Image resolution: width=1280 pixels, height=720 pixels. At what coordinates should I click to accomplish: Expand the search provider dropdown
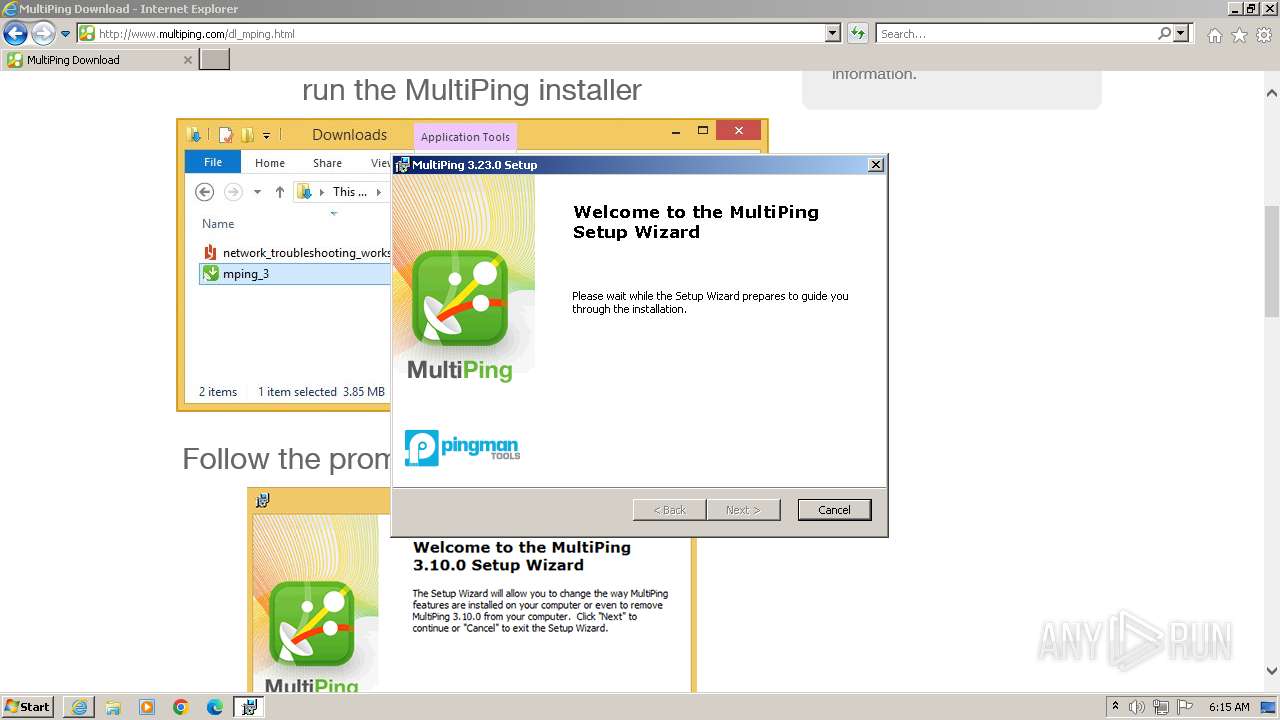1181,34
